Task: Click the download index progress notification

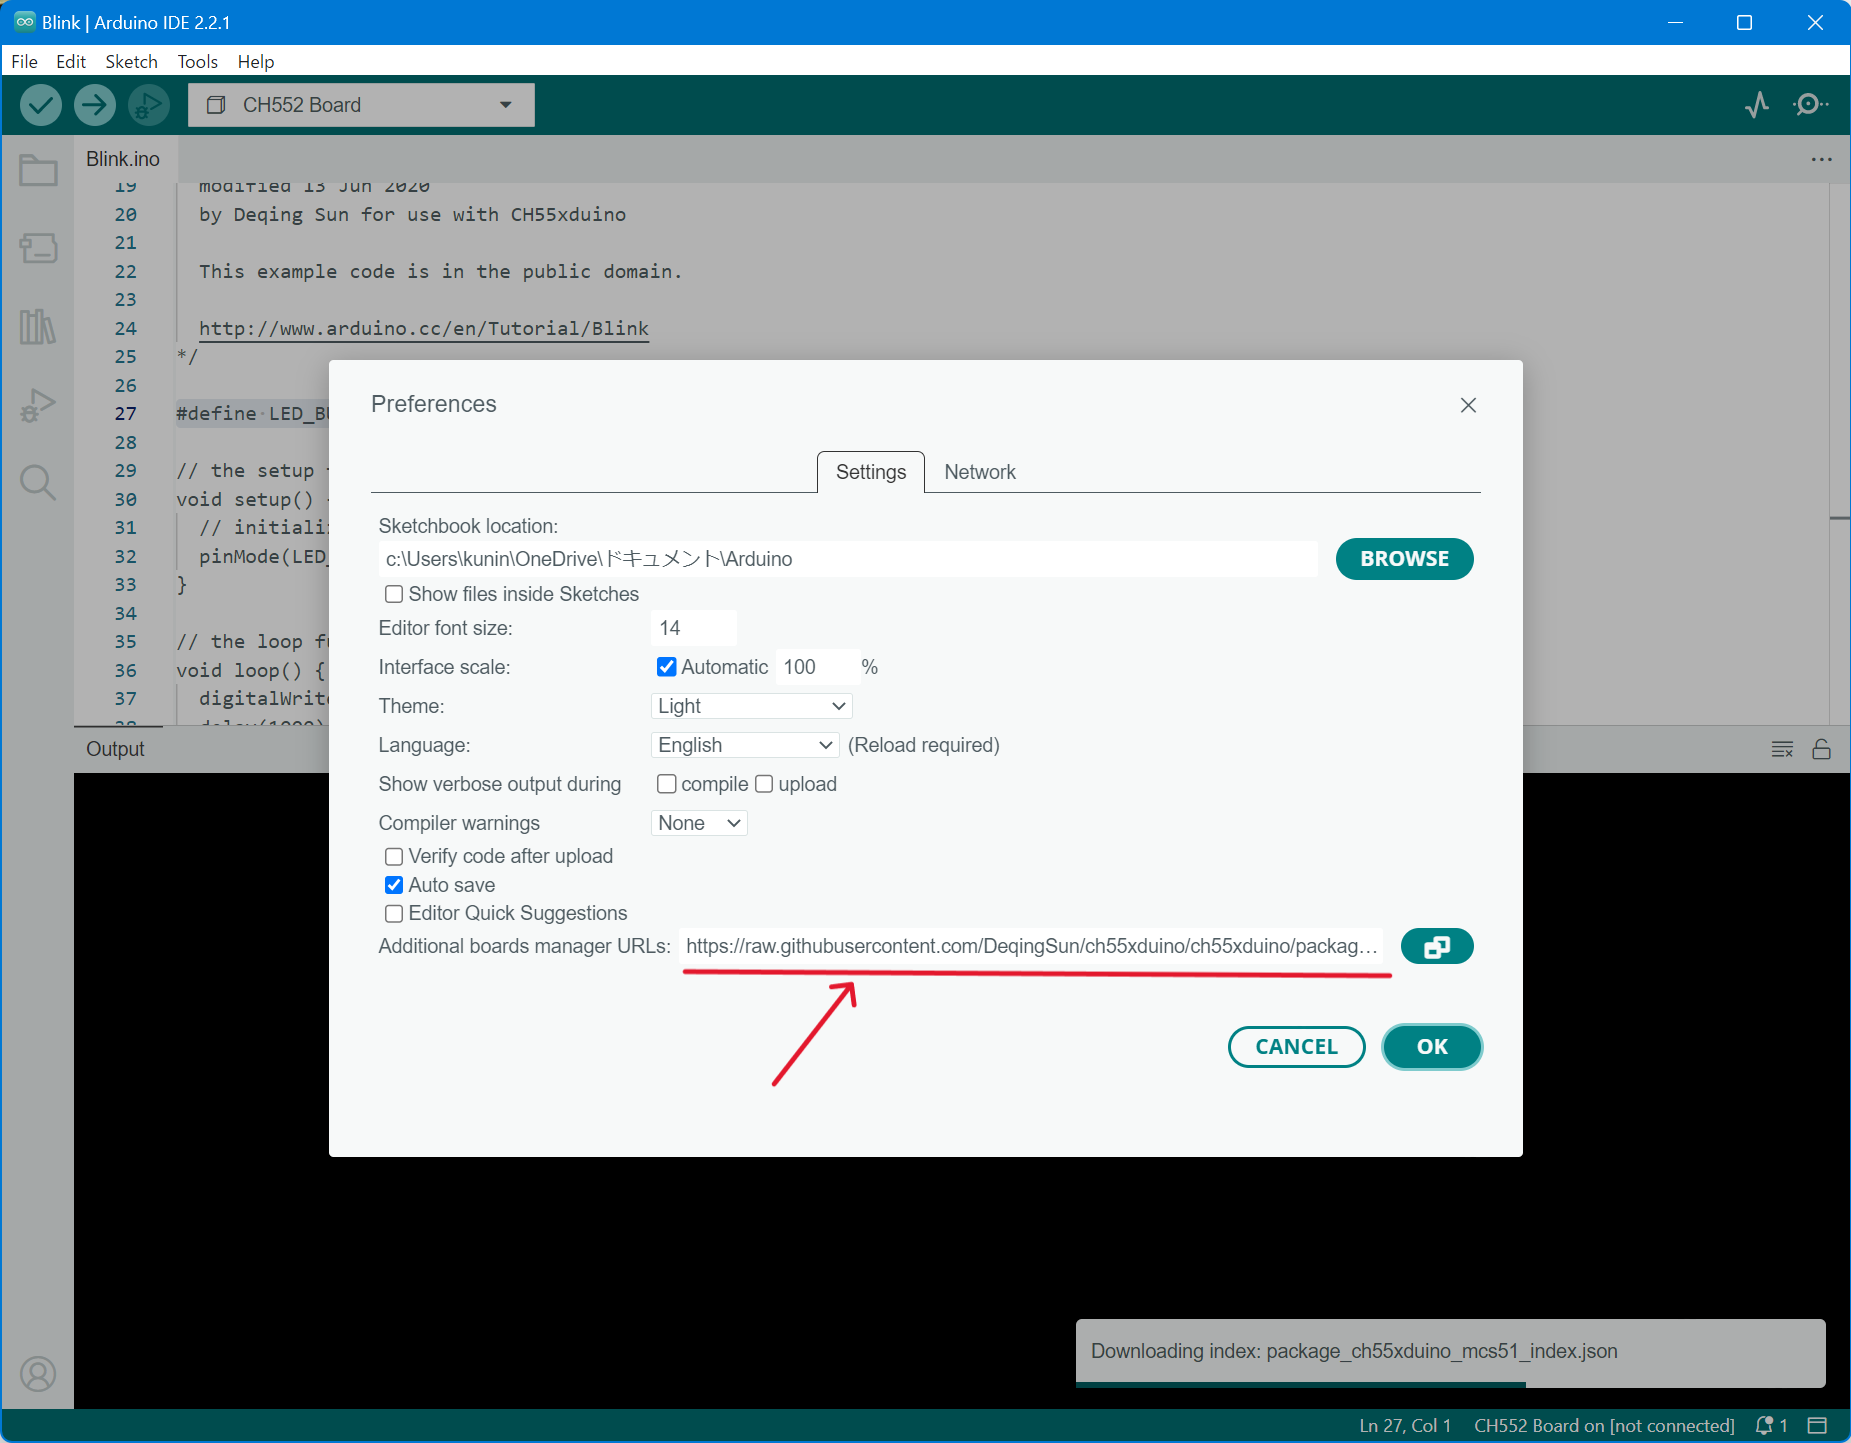Action: [1450, 1351]
